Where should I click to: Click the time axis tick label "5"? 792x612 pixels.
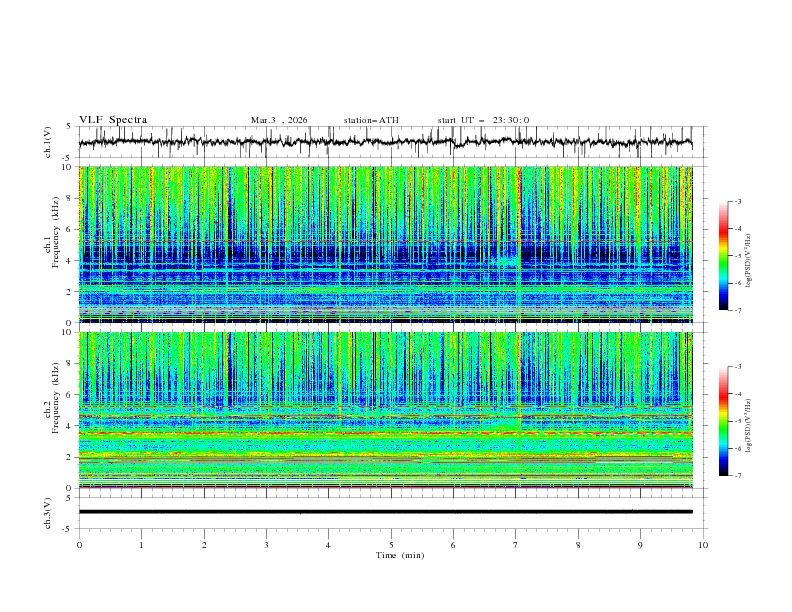[x=391, y=545]
